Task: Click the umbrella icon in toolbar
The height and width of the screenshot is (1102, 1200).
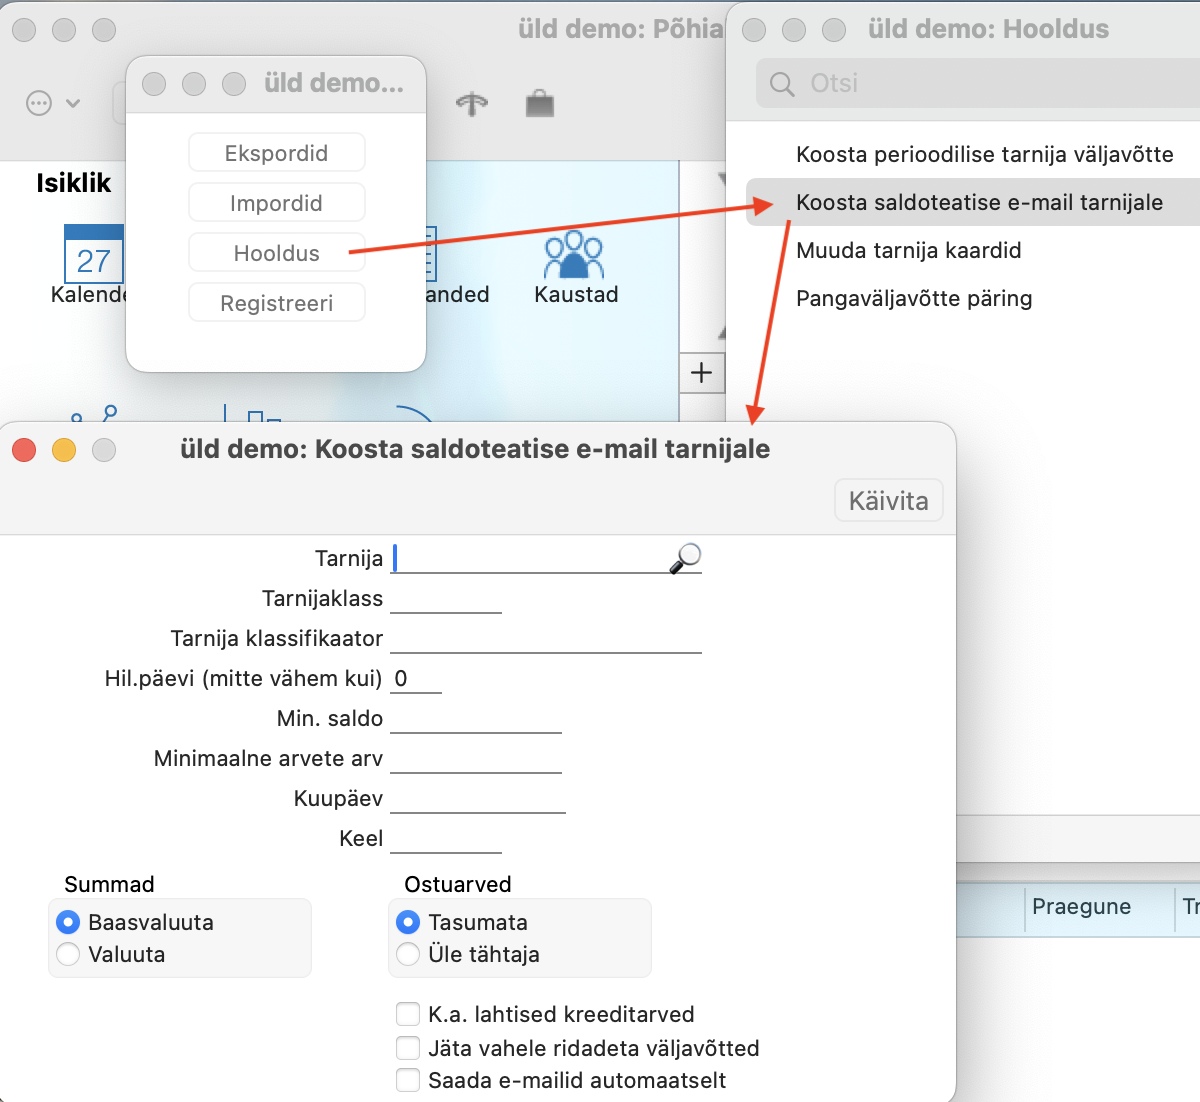Action: 472,104
